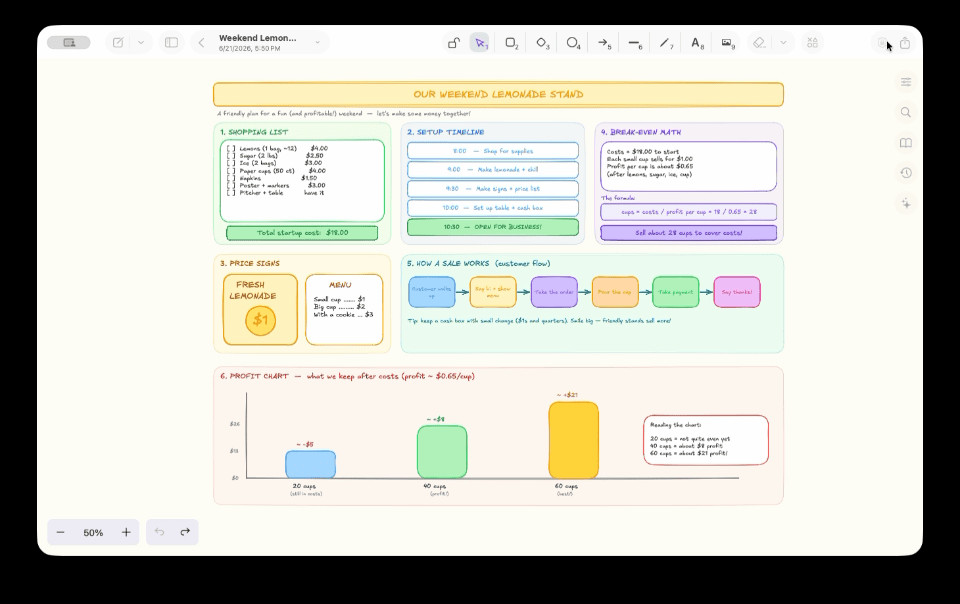Viewport: 960px width, 604px height.
Task: Click the cups = costs / profit formula box
Action: tap(689, 212)
